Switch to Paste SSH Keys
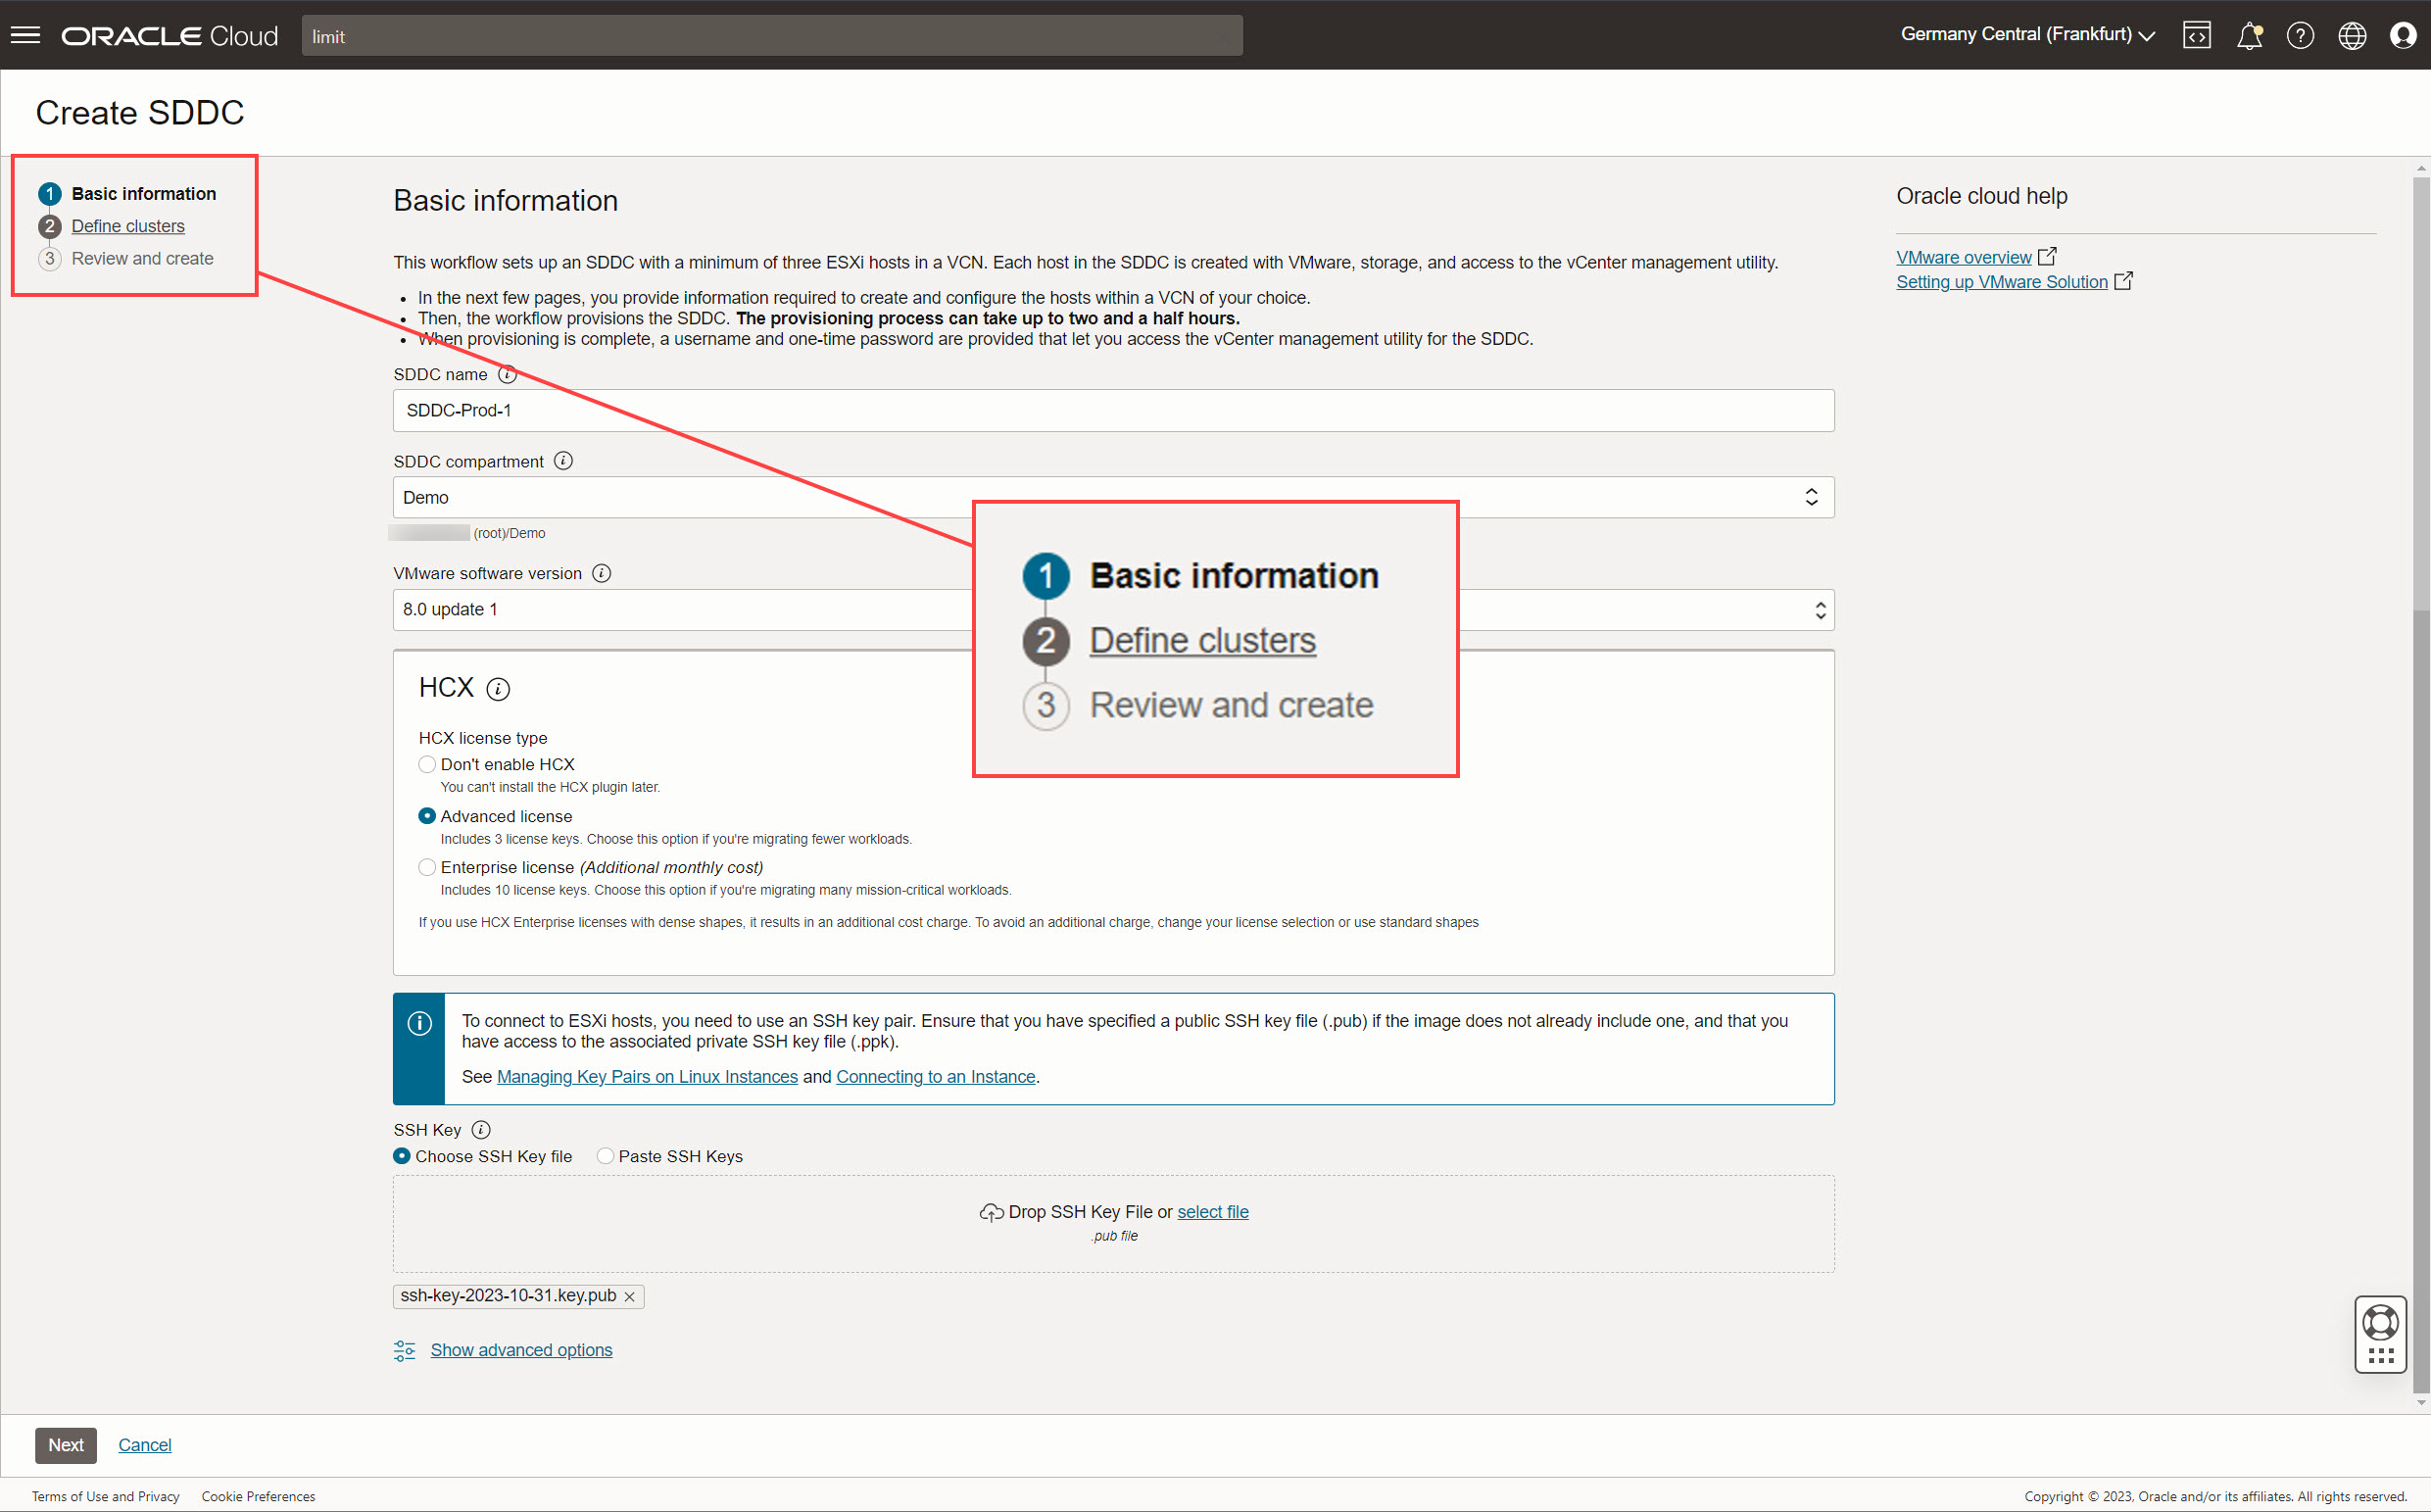 pos(605,1156)
